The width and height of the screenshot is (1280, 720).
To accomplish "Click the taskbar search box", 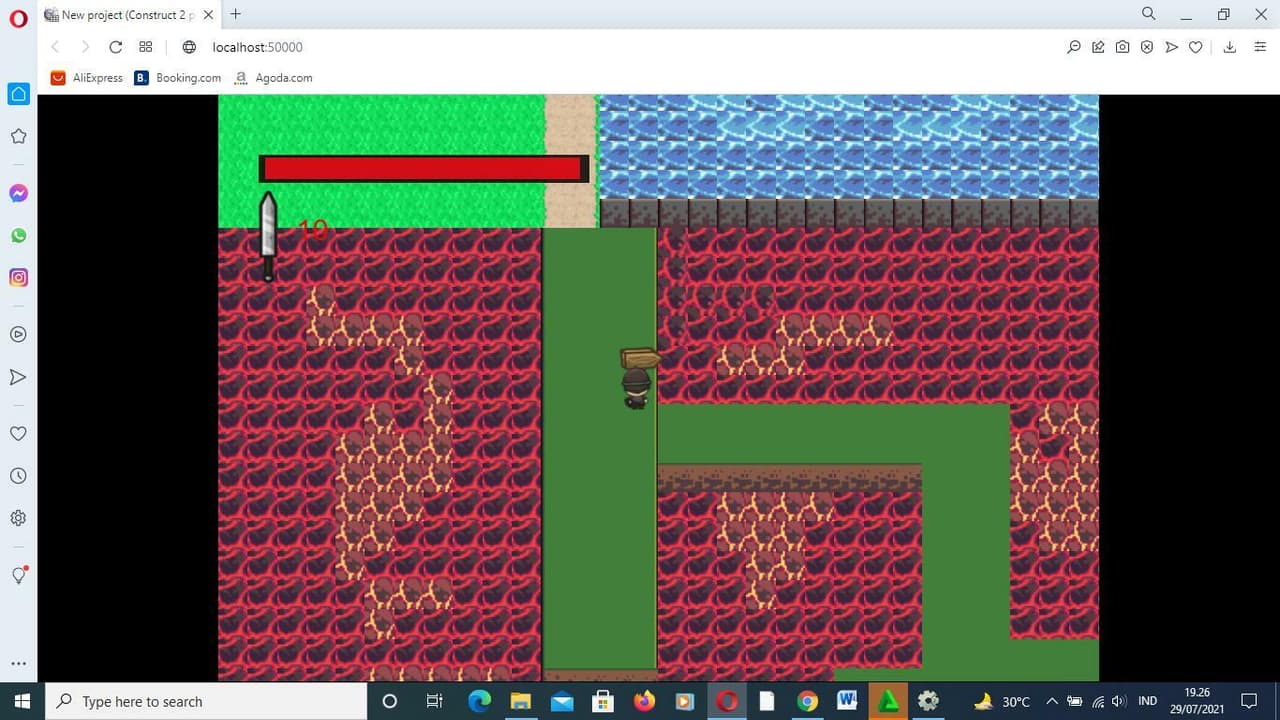I will point(206,701).
